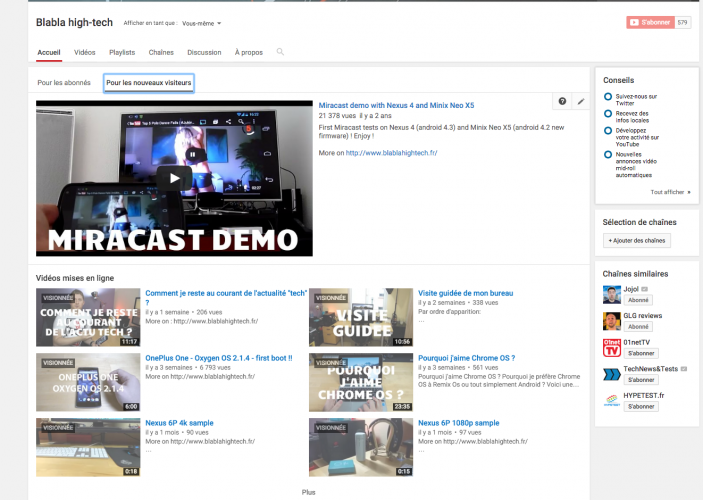Open 'OnePlus One - Oxygen OS 2.1.4' title

(219, 358)
